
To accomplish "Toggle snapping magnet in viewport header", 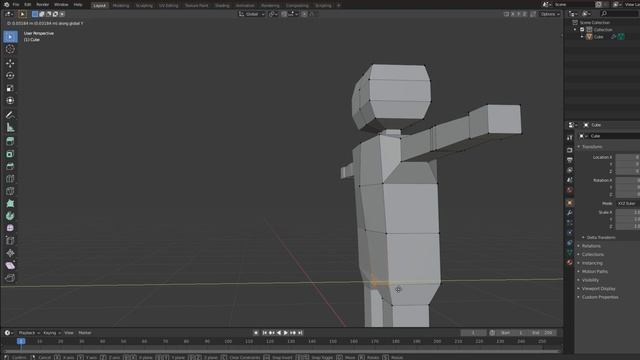I will click(x=284, y=14).
